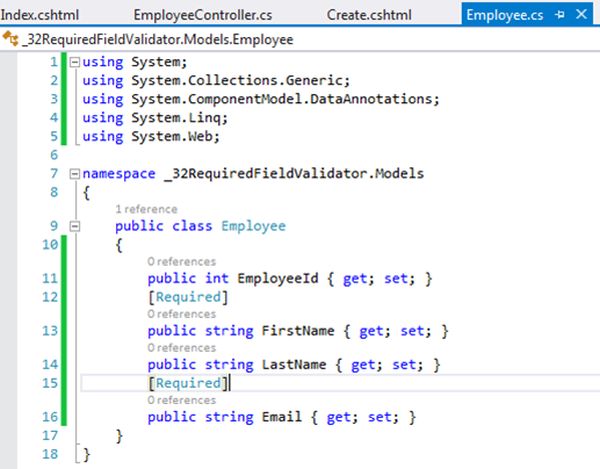Switch to the Index.cshtml tab

(x=40, y=15)
